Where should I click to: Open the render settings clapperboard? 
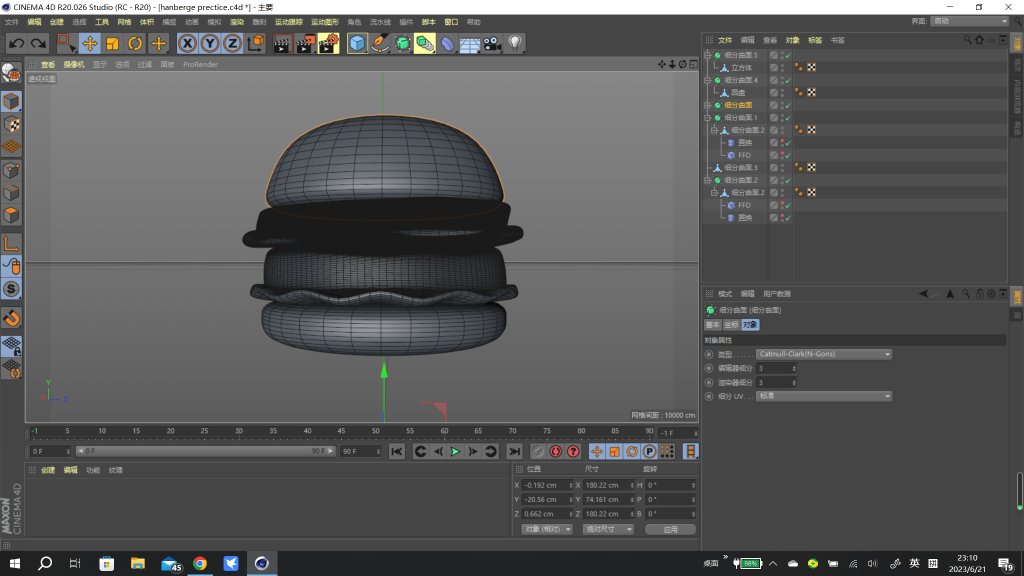coord(328,44)
